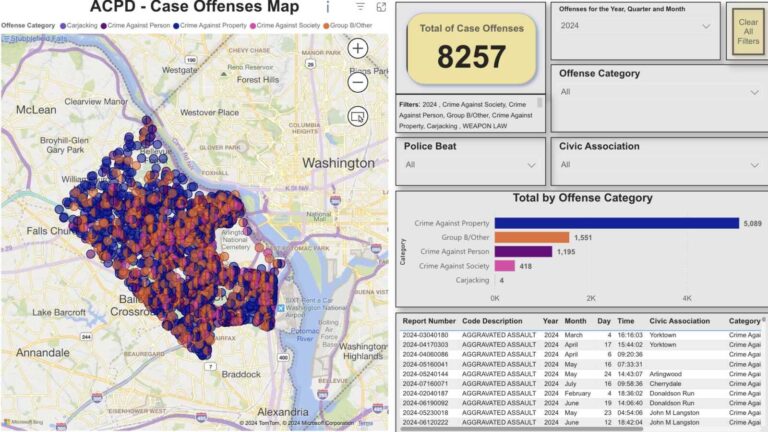The width and height of the screenshot is (768, 432).
Task: Click the Cherrydale civic association cell
Action: (x=665, y=384)
